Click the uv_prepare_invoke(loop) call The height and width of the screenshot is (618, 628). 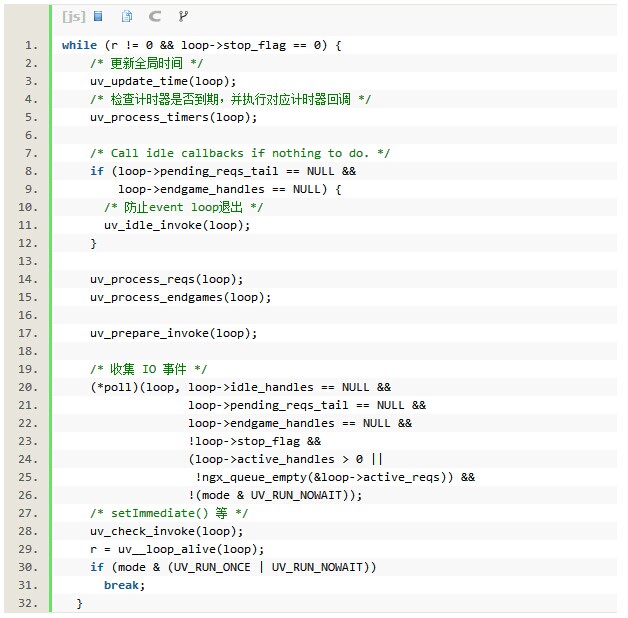click(173, 333)
